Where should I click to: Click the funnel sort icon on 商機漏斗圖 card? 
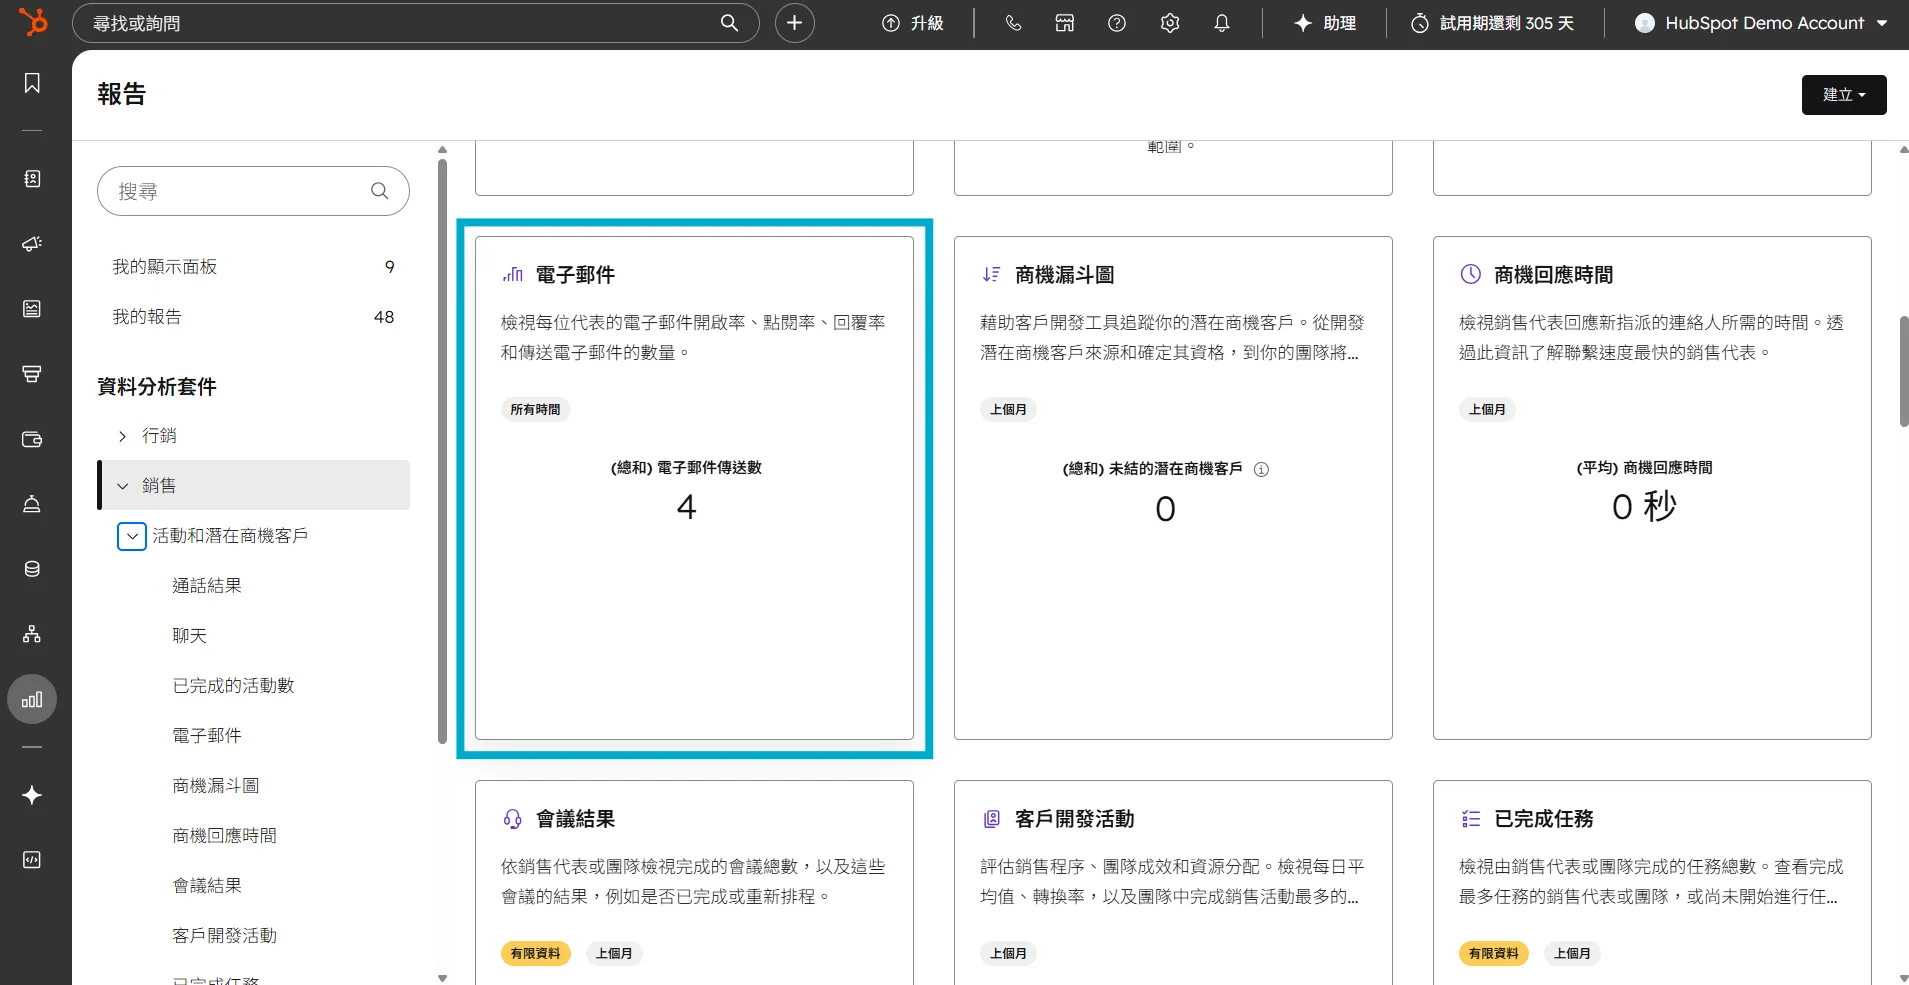tap(992, 274)
